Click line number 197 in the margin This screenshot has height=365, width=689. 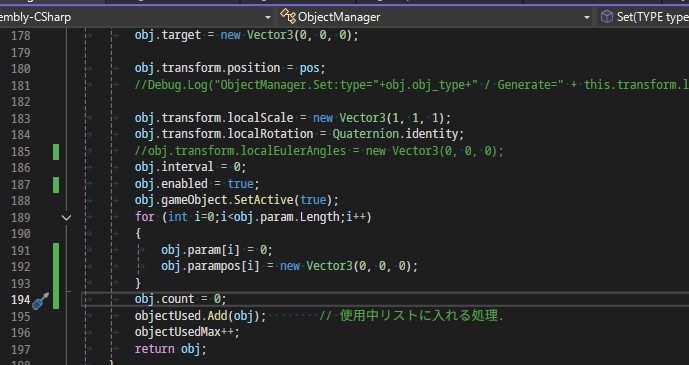pyautogui.click(x=21, y=350)
